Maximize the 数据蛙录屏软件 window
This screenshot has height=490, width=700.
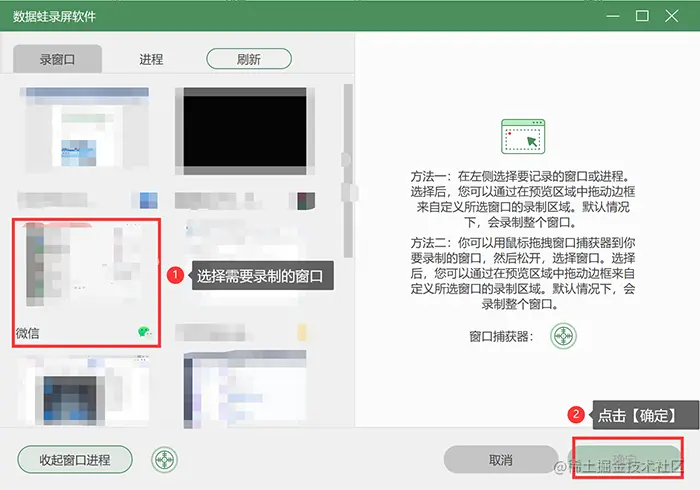642,16
